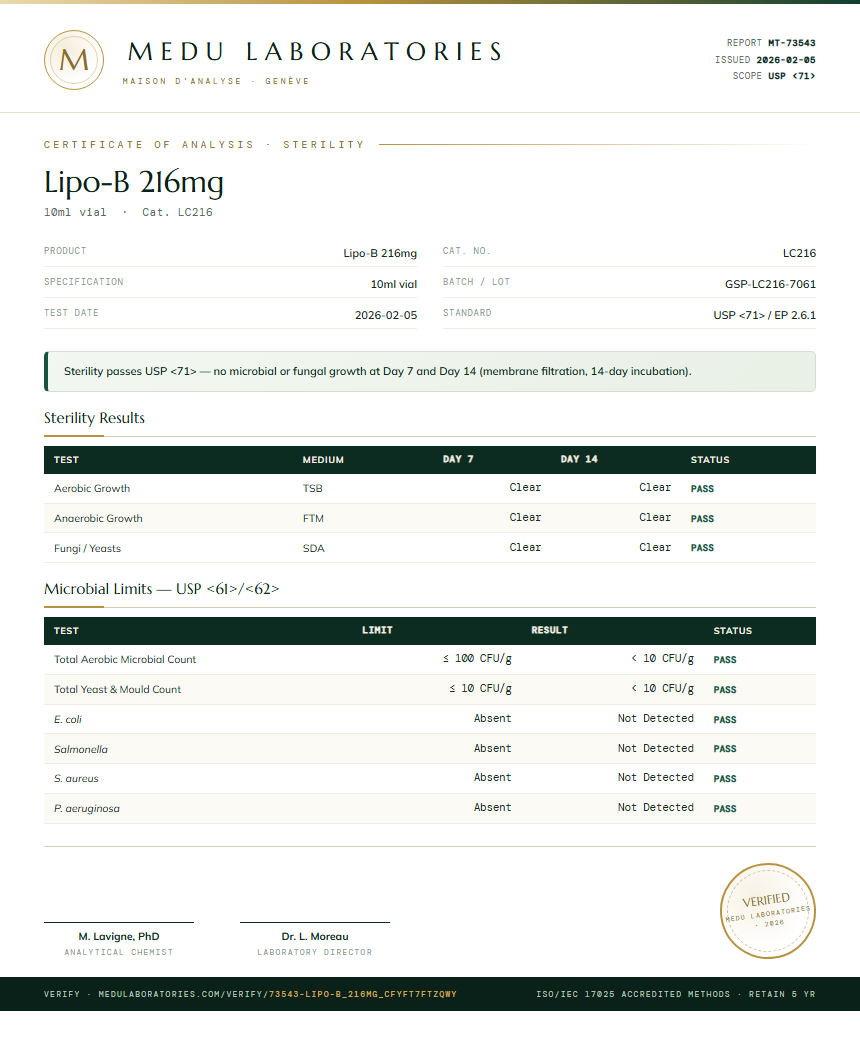Click Product value Lipo-B 216mg
Viewport: 860px width, 1041px height.
click(x=380, y=253)
